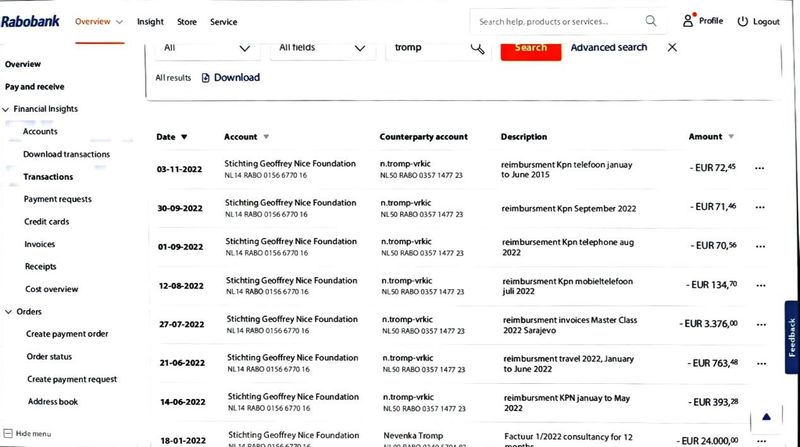This screenshot has width=800, height=447.
Task: Open the Profile icon menu
Action: [688, 20]
